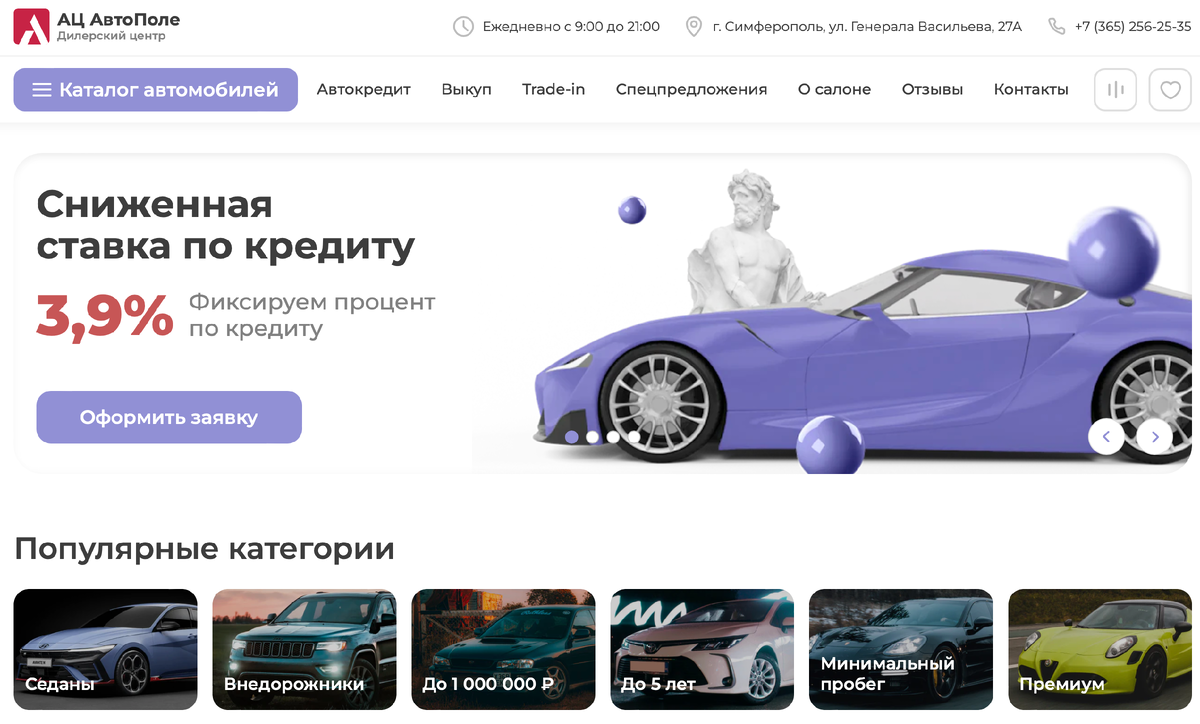Open the favorites heart icon

tap(1170, 90)
